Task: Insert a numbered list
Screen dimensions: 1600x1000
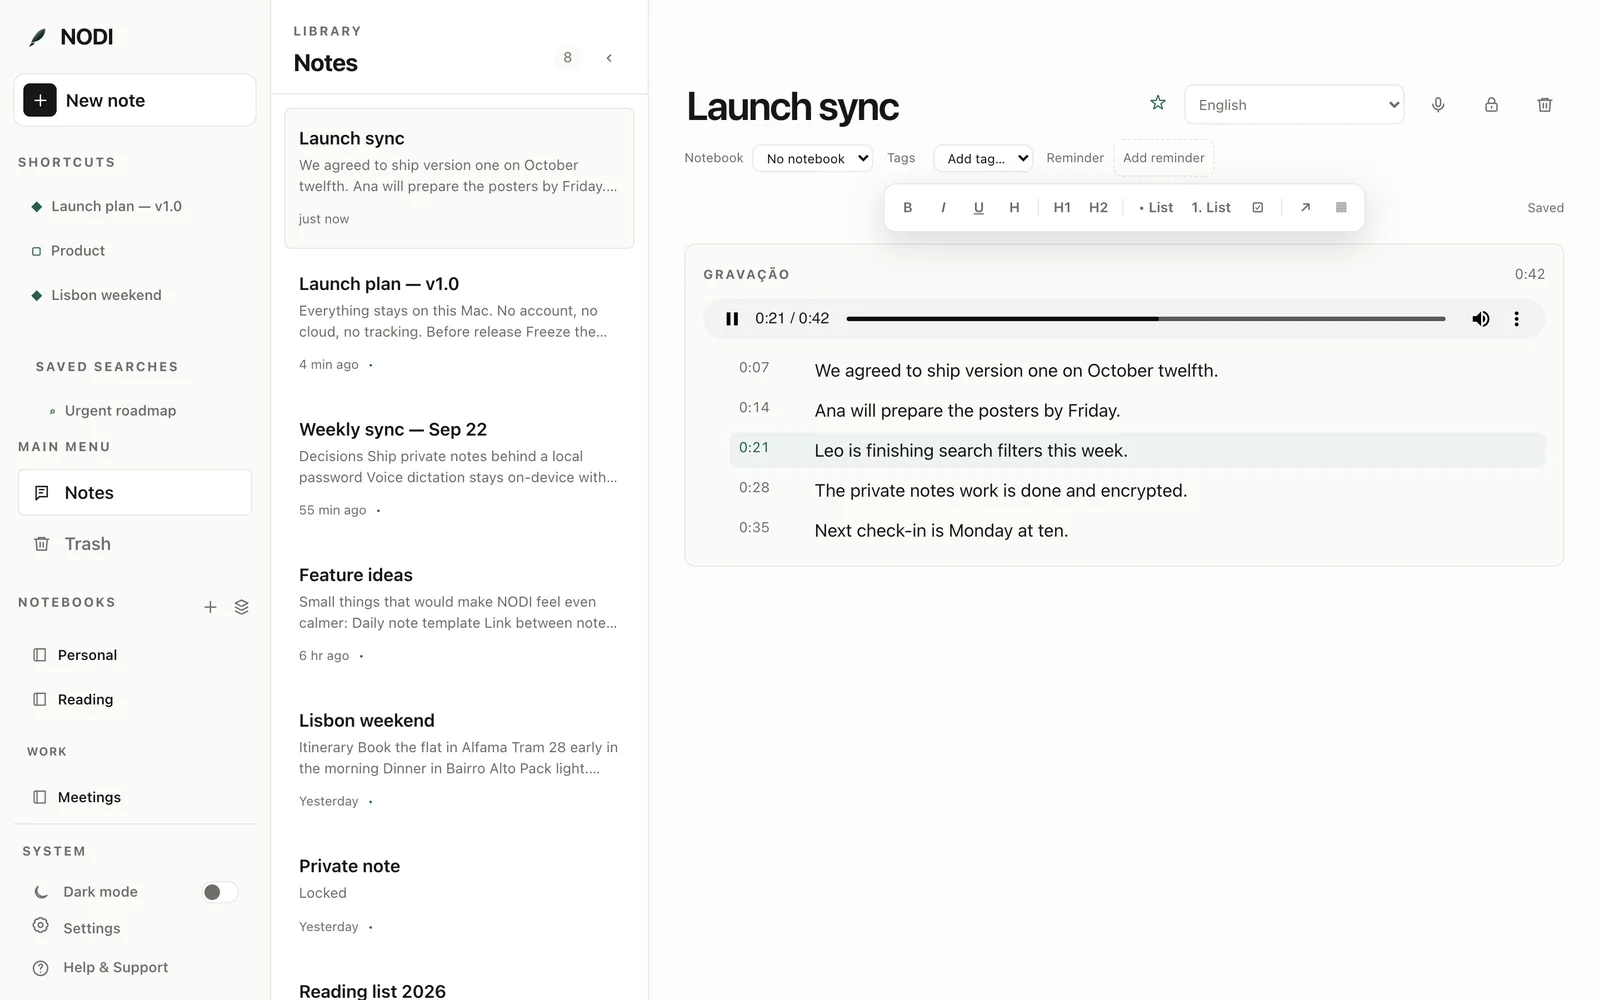Action: coord(1211,208)
